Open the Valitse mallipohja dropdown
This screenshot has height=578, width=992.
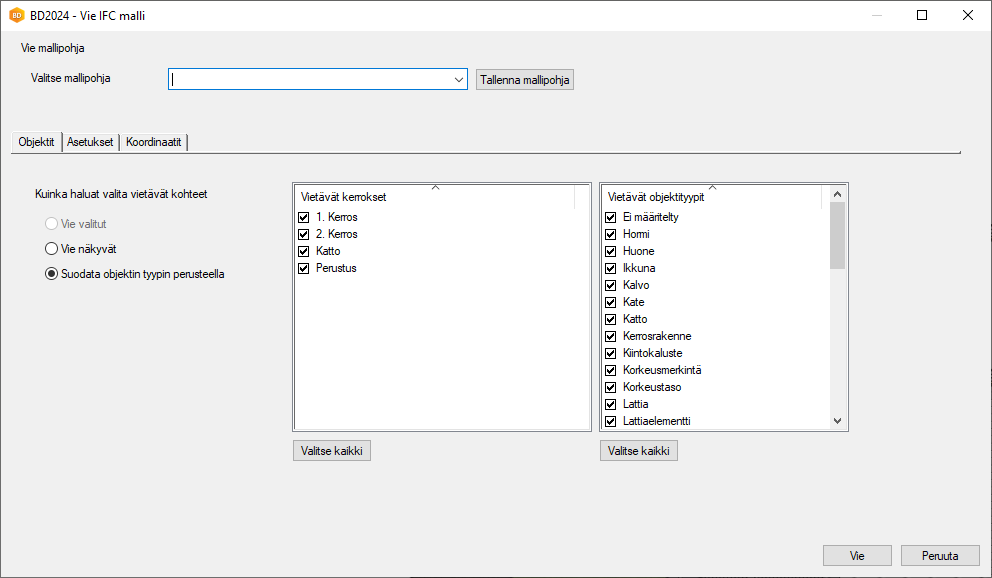click(x=458, y=79)
